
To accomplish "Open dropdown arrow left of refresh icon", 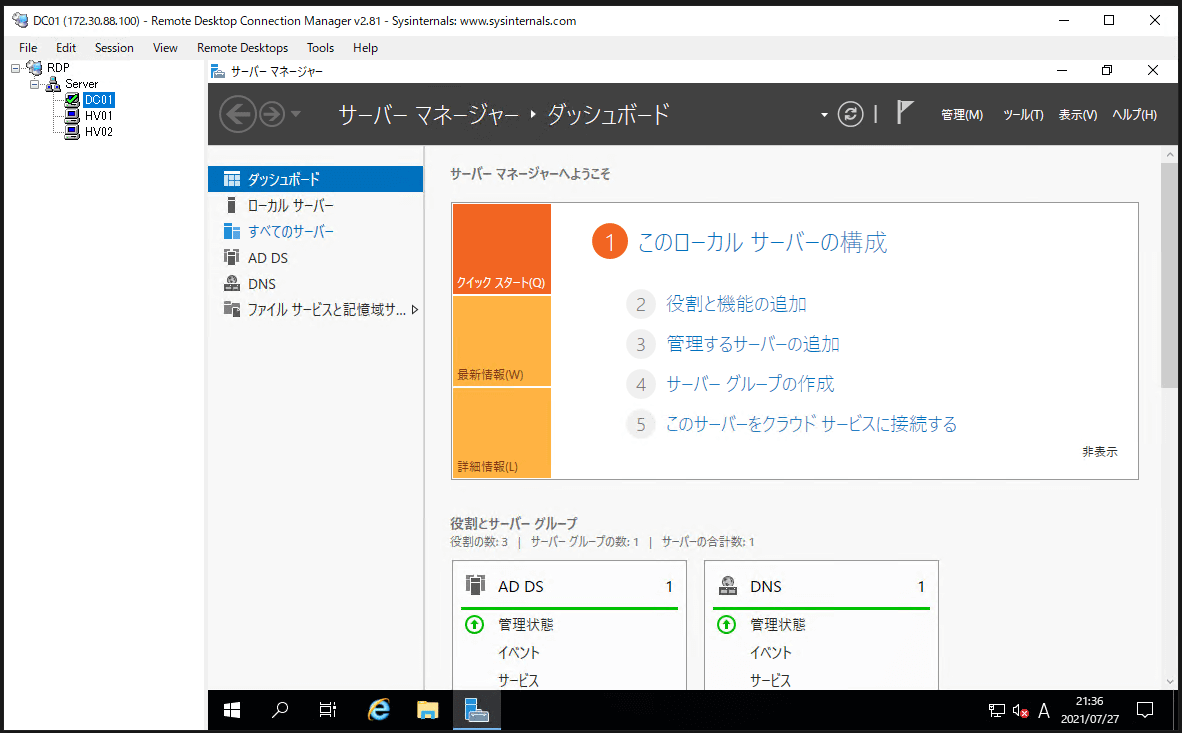I will click(x=824, y=115).
